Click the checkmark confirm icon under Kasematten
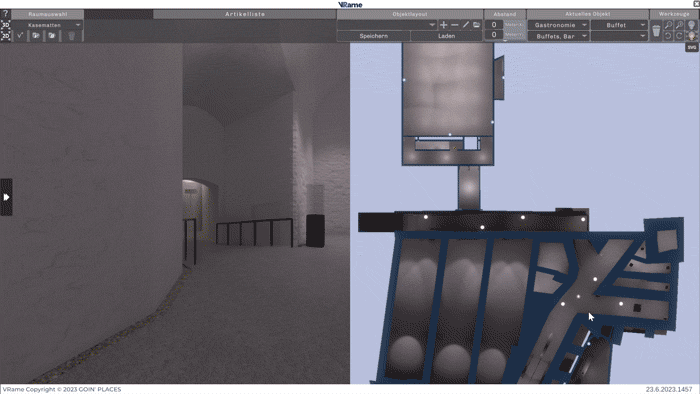Viewport: 700px width, 394px height. click(20, 36)
